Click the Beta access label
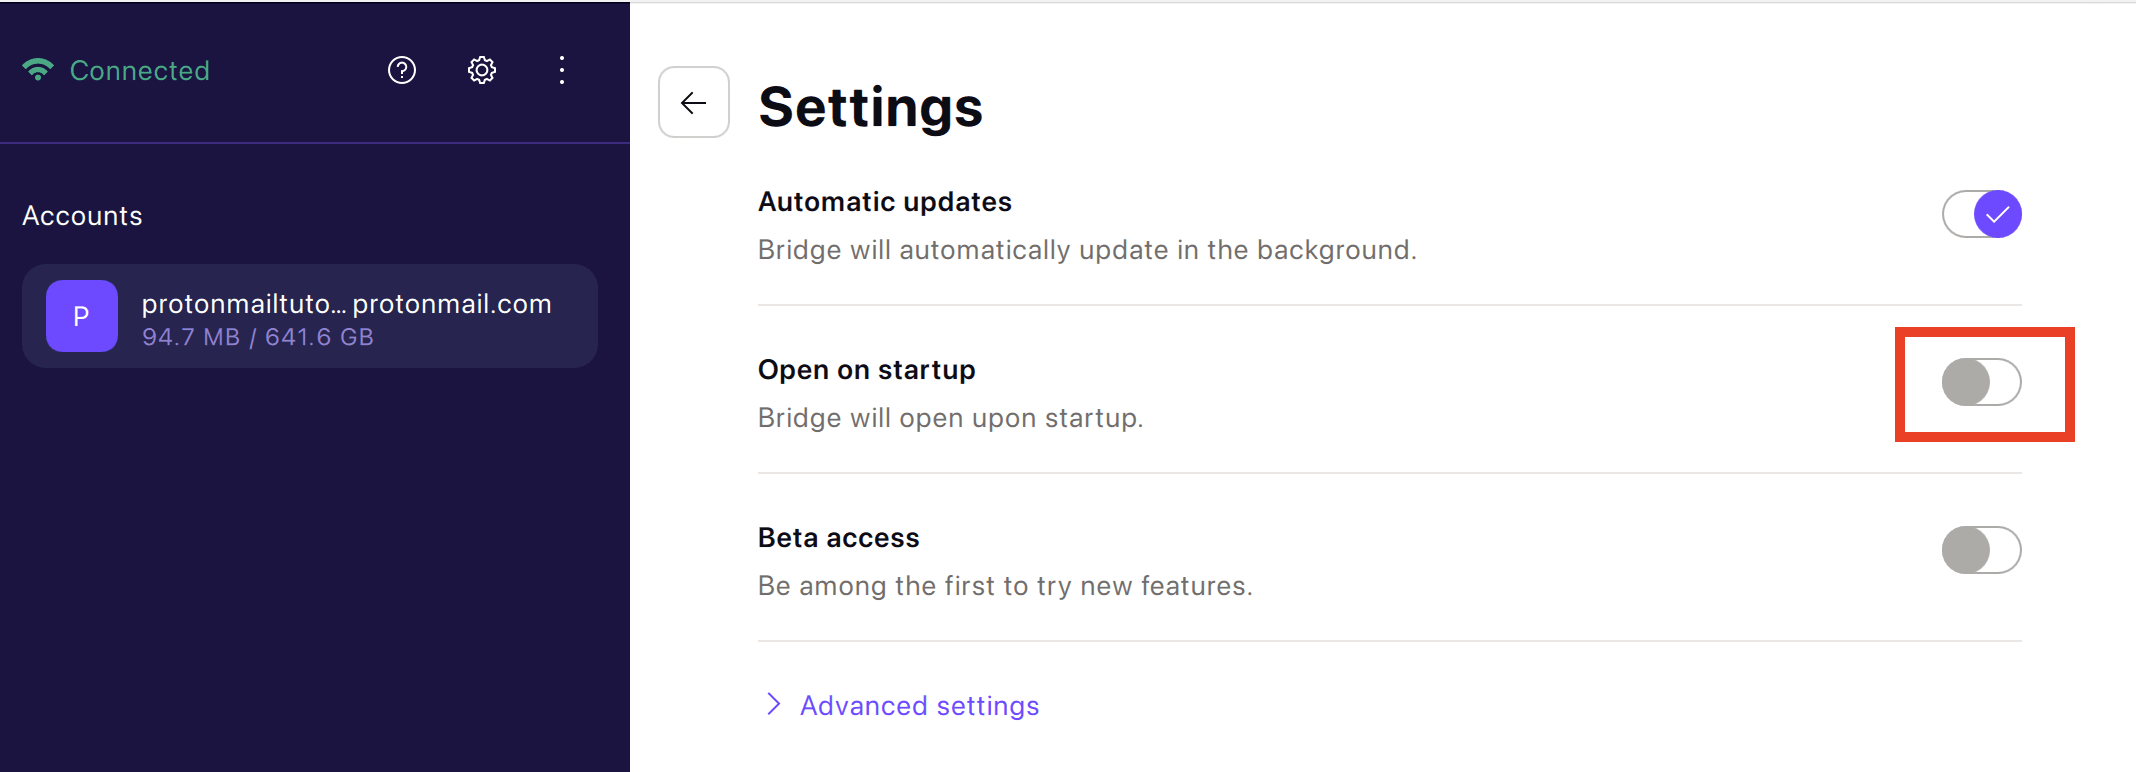 click(x=839, y=538)
